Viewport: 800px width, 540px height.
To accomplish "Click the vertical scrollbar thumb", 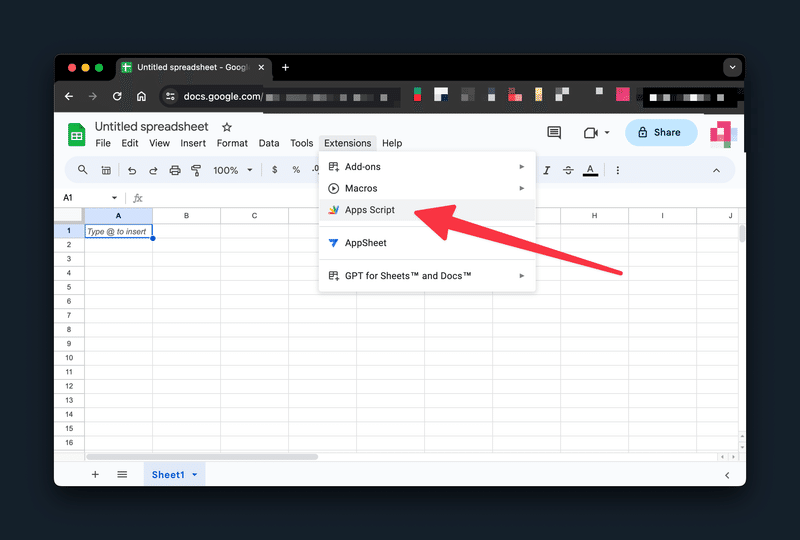I will click(x=742, y=234).
